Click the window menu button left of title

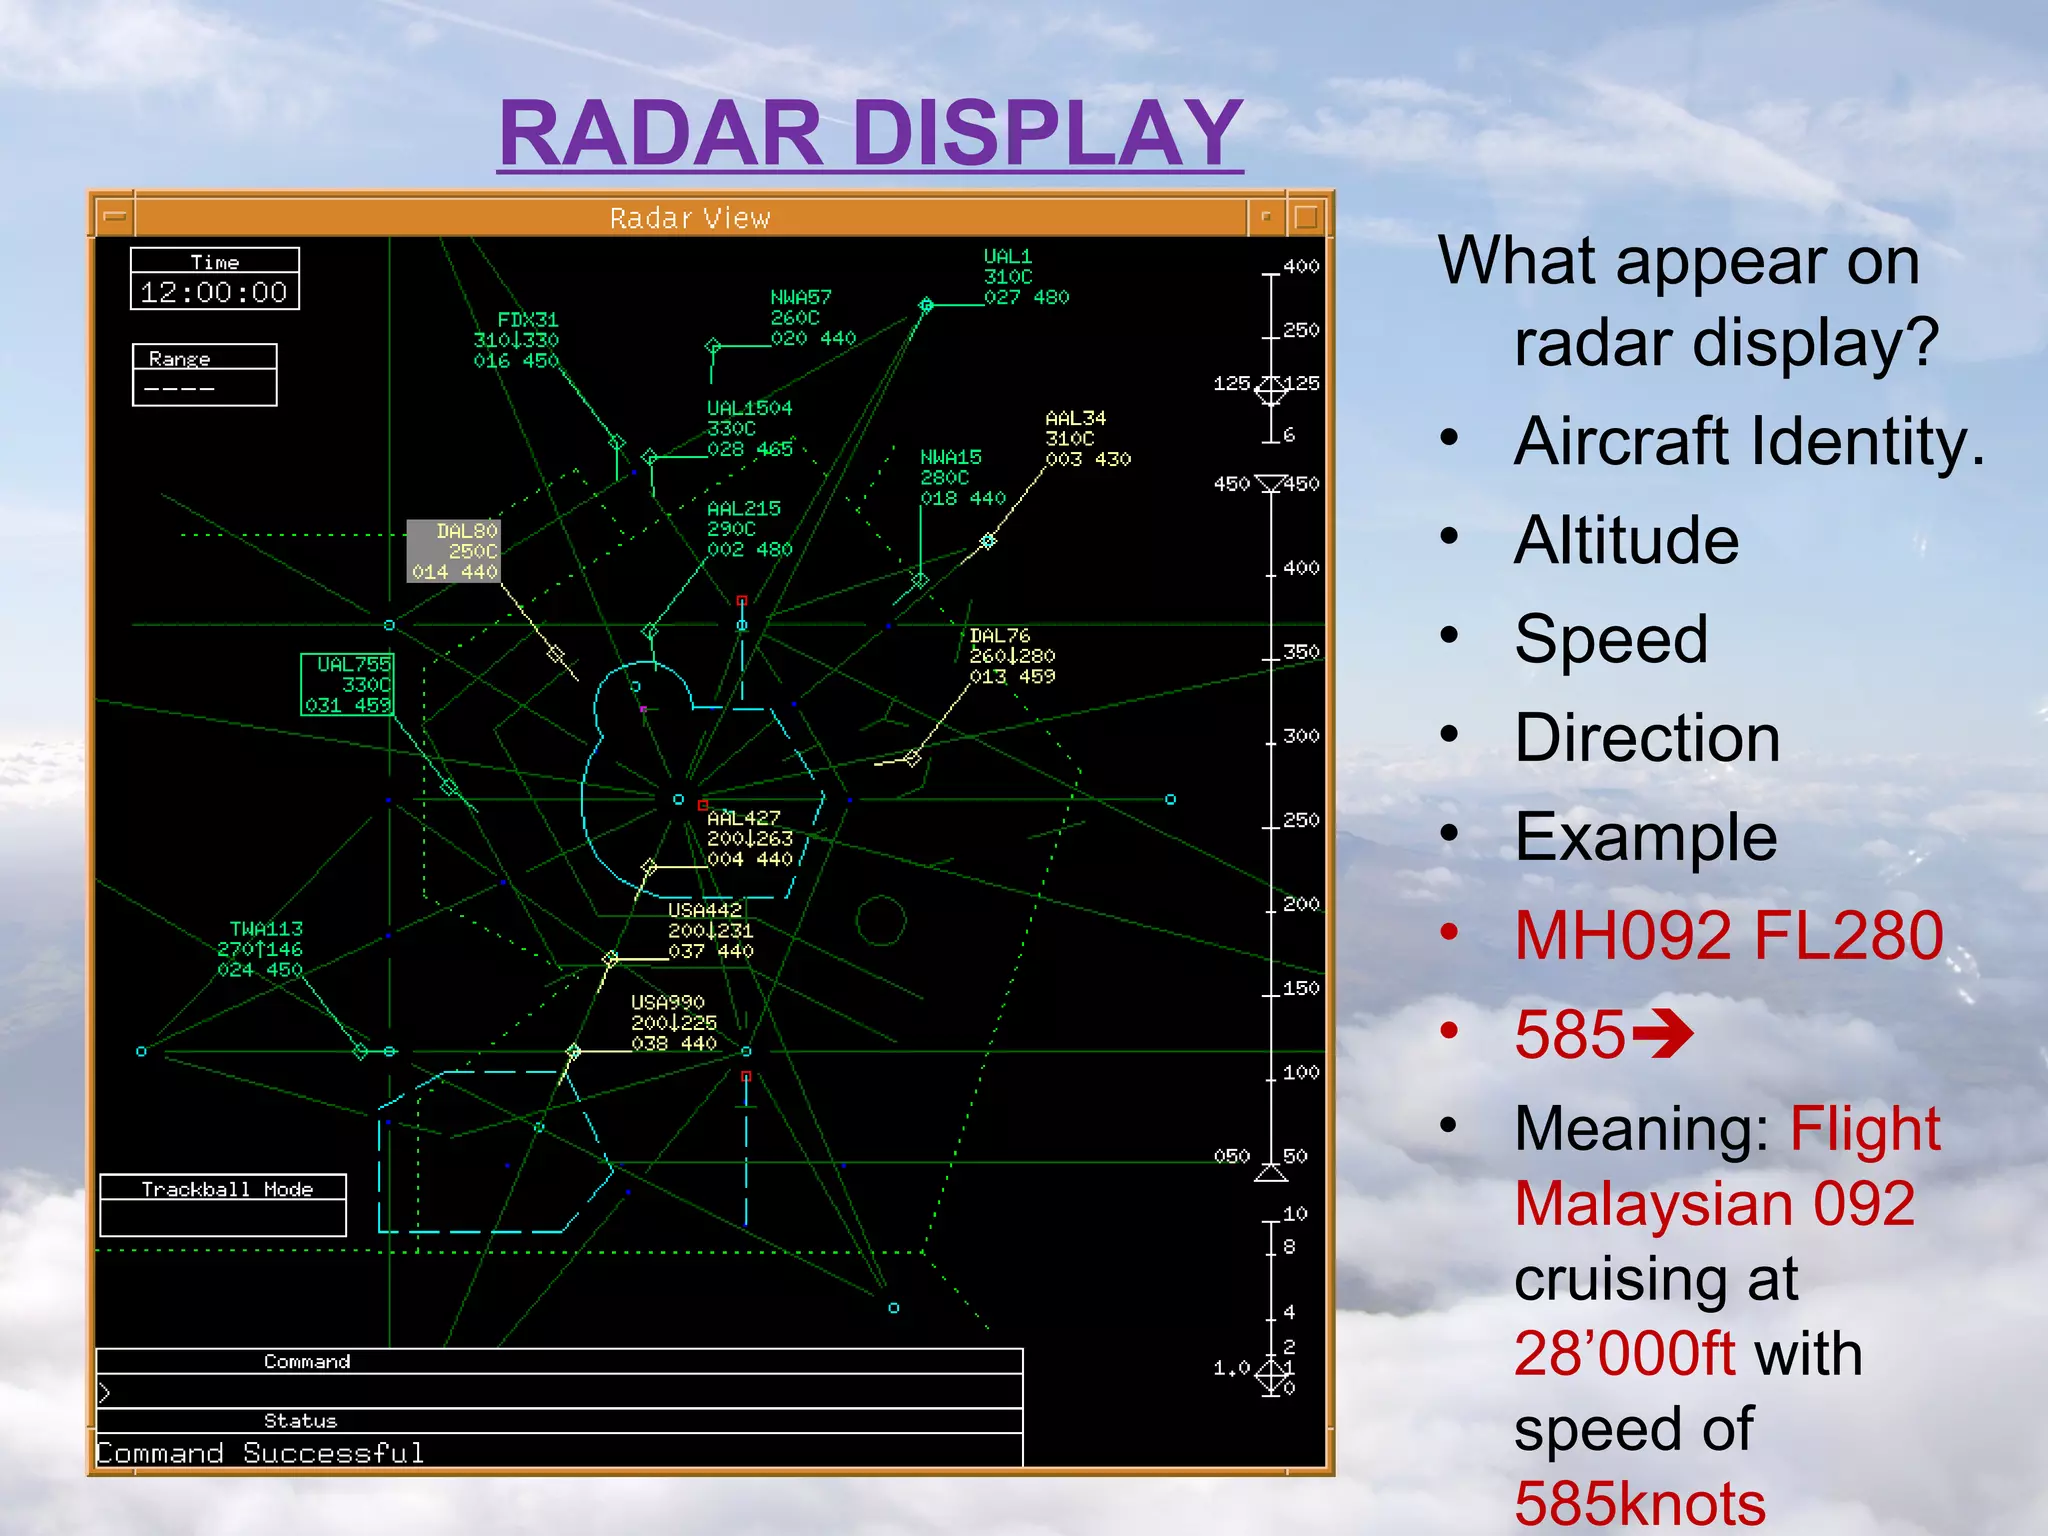click(115, 217)
